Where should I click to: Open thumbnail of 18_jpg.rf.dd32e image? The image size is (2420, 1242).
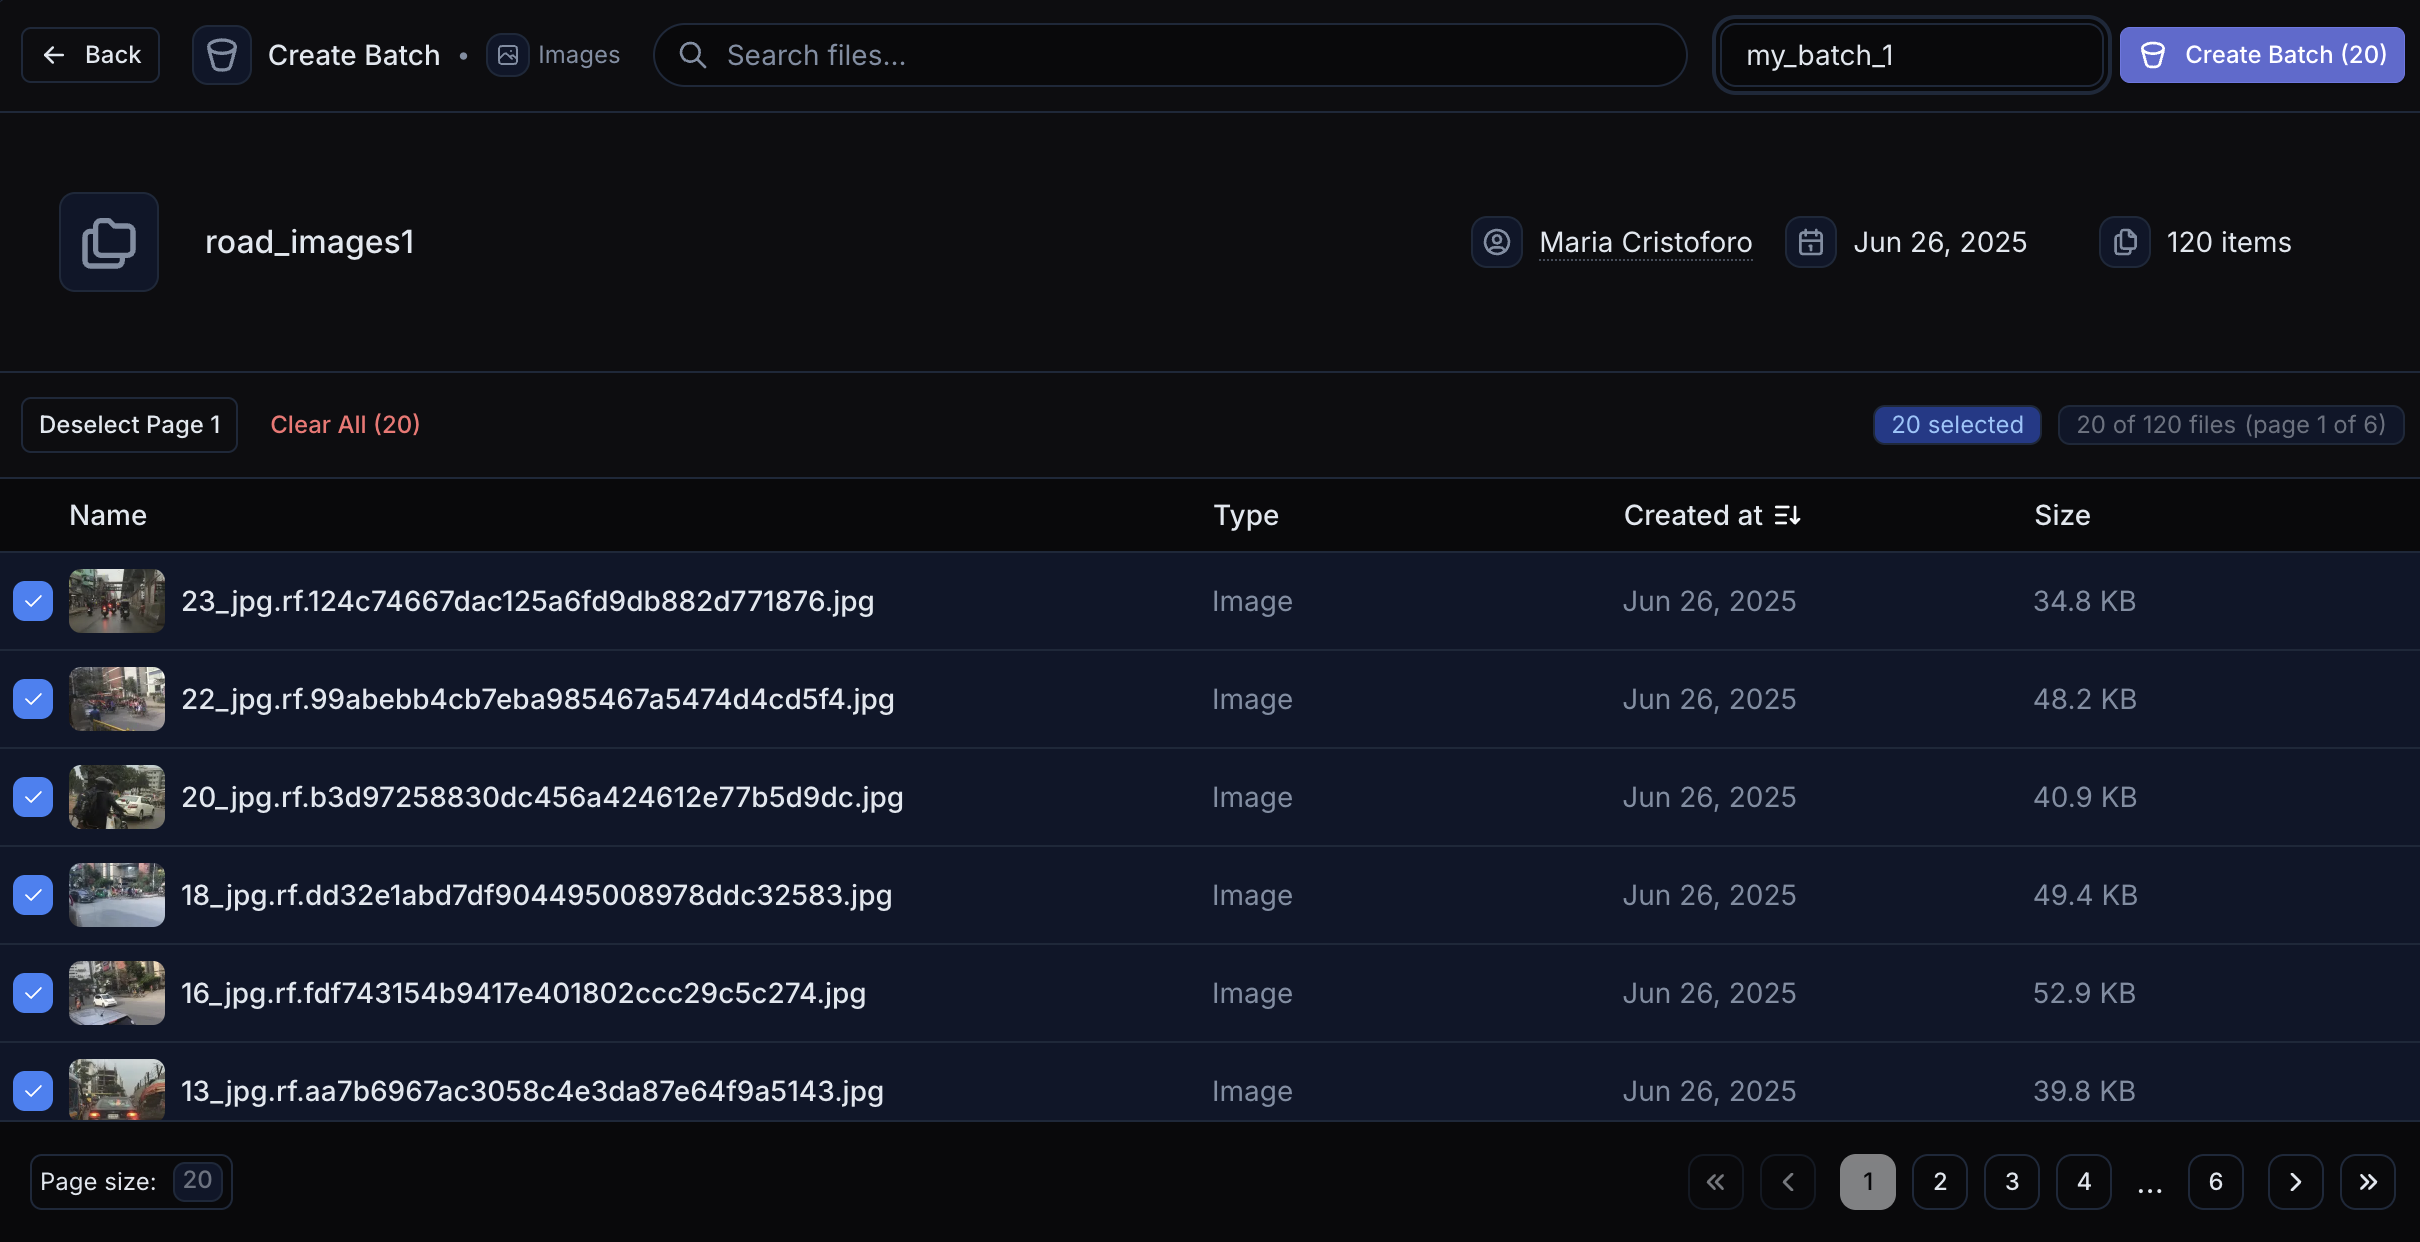(117, 895)
